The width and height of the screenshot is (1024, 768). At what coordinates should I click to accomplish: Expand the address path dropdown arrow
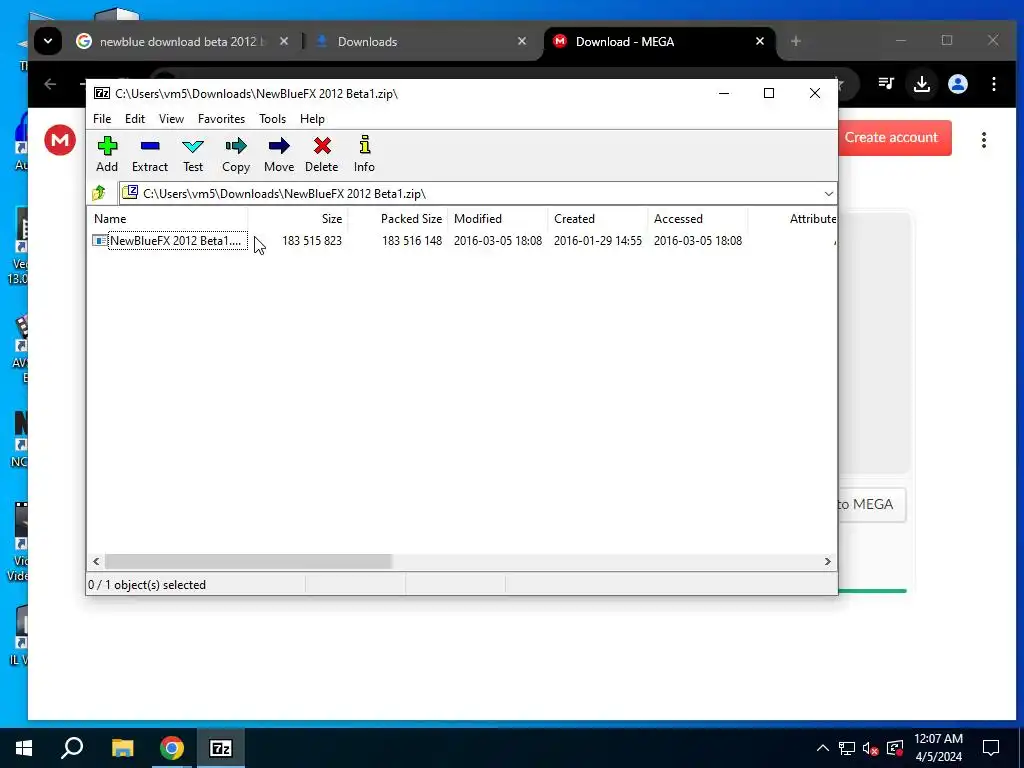pos(828,194)
